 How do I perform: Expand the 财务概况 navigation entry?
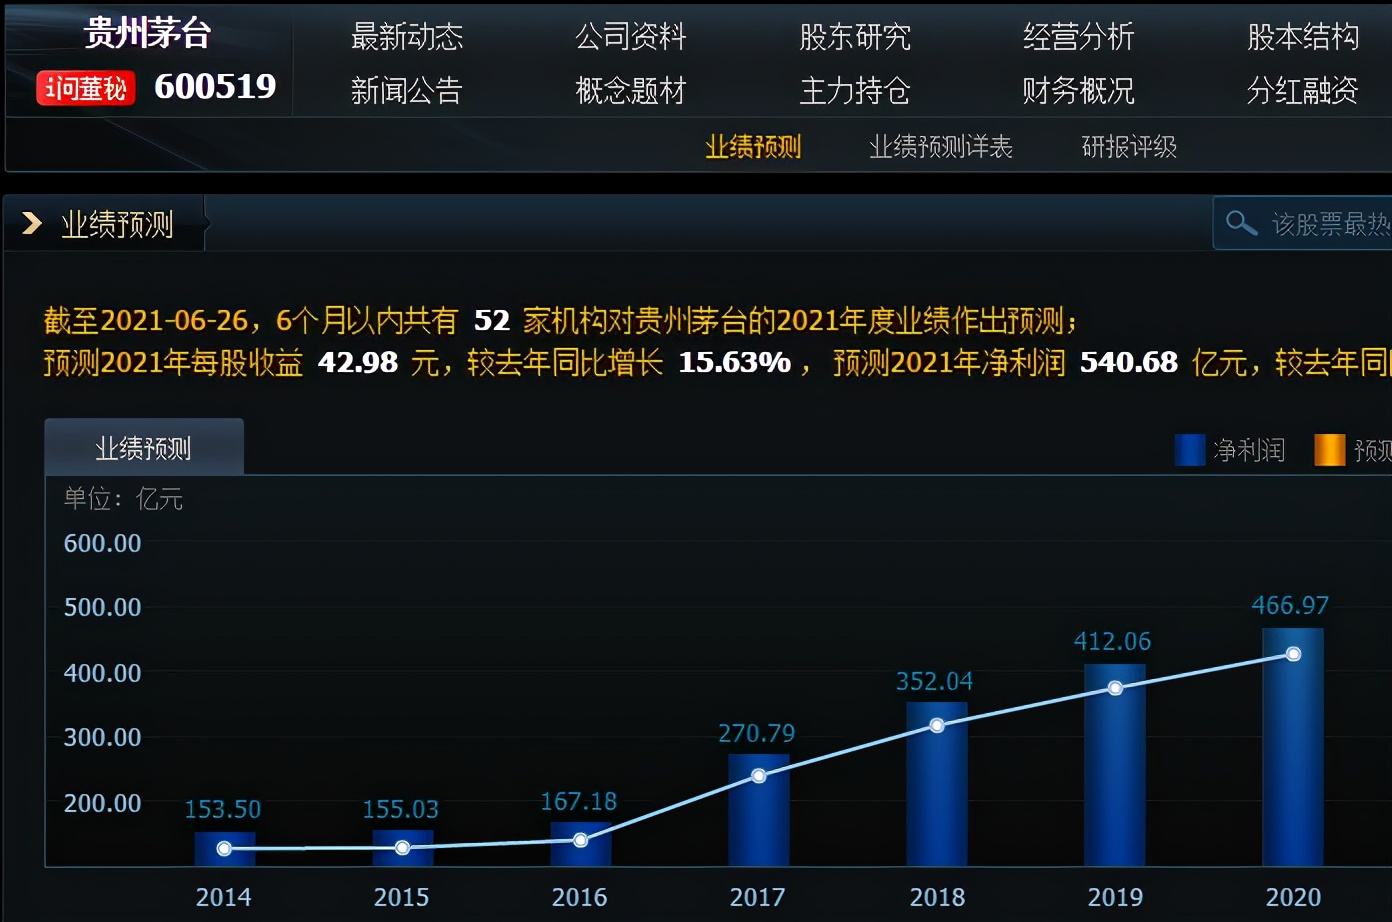1077,90
